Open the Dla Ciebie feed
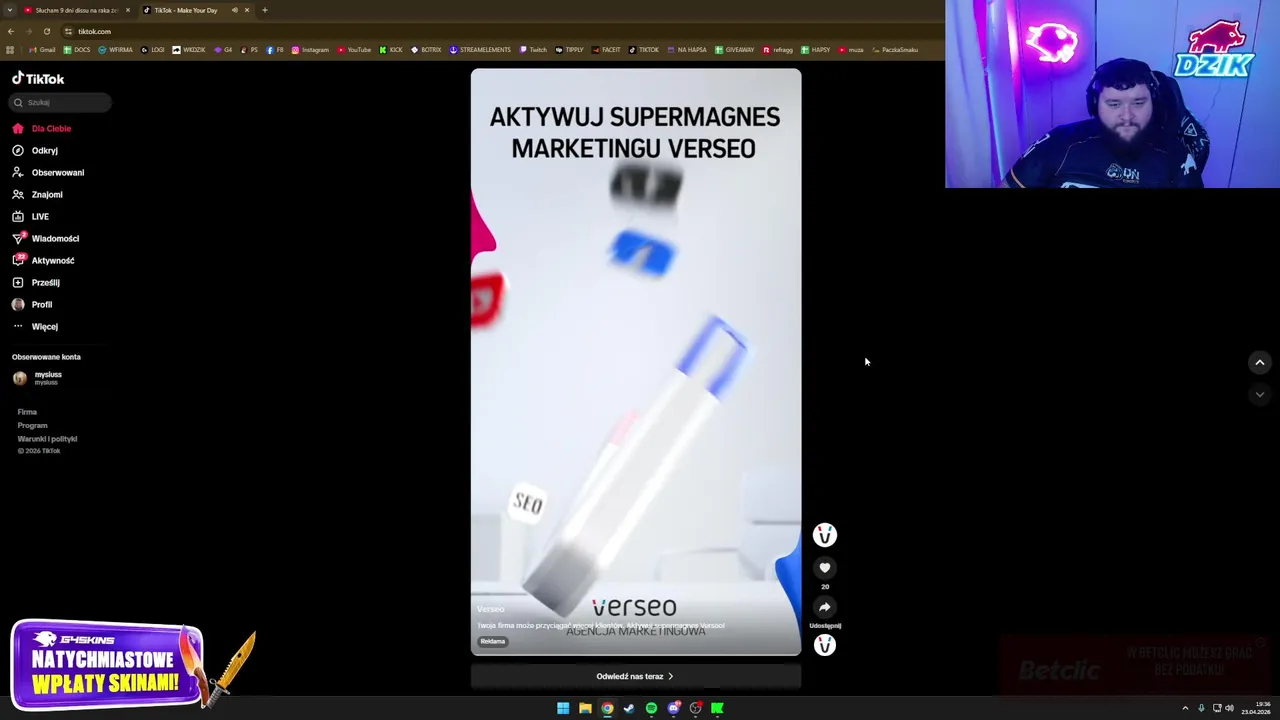The height and width of the screenshot is (720, 1280). pos(42,128)
